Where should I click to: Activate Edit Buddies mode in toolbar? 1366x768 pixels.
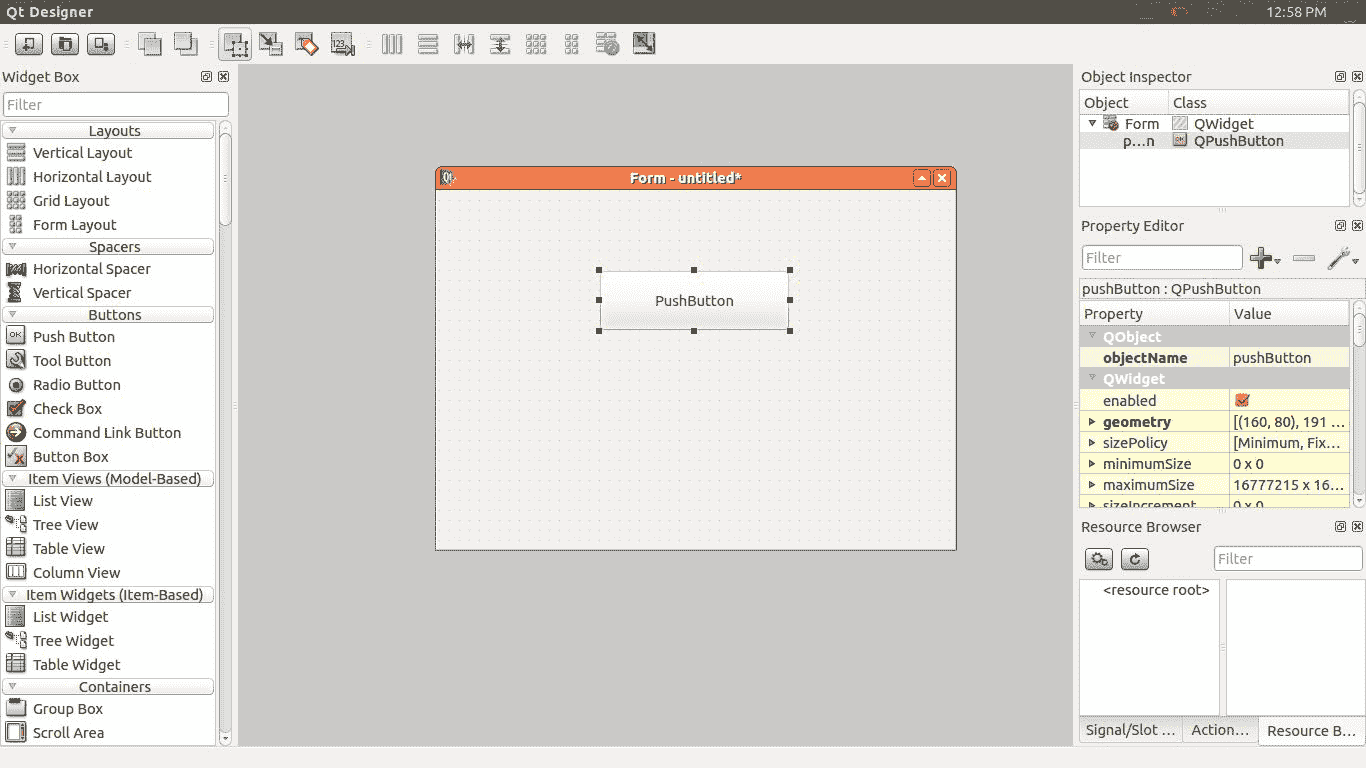(306, 44)
